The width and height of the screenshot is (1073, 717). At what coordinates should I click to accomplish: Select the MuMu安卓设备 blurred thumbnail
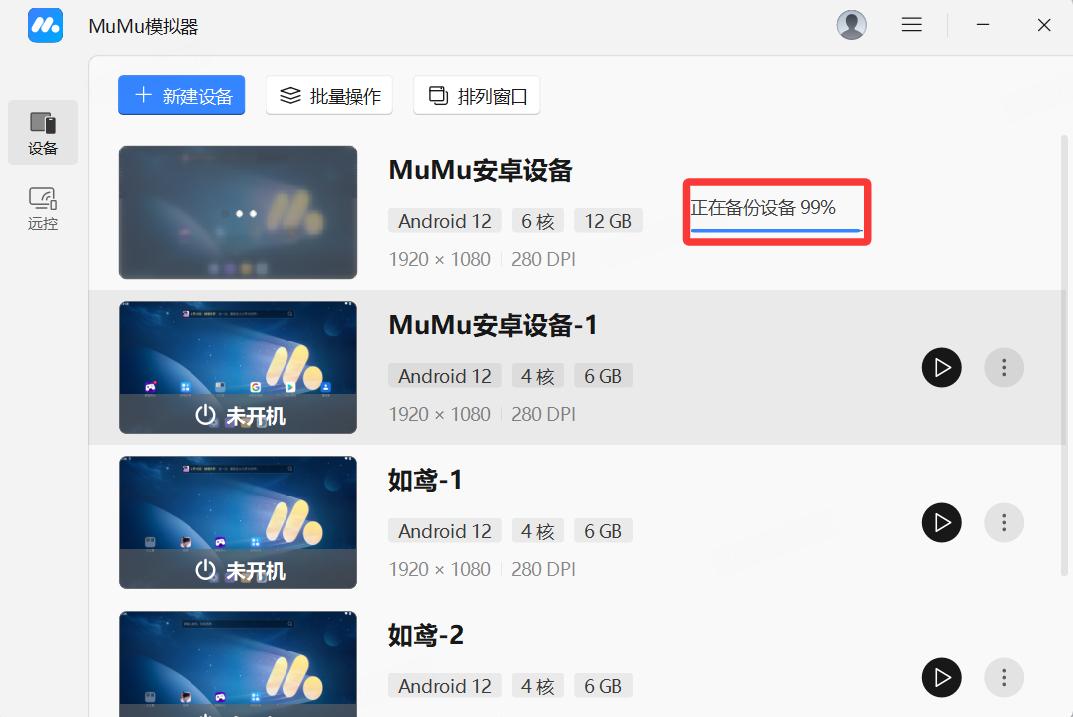pos(238,212)
